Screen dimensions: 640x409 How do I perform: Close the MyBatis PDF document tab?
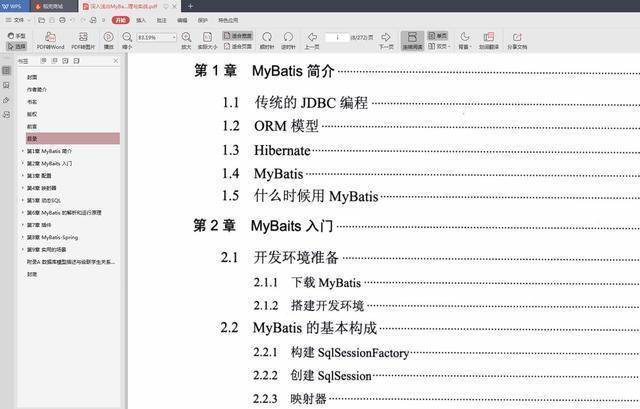pyautogui.click(x=175, y=7)
